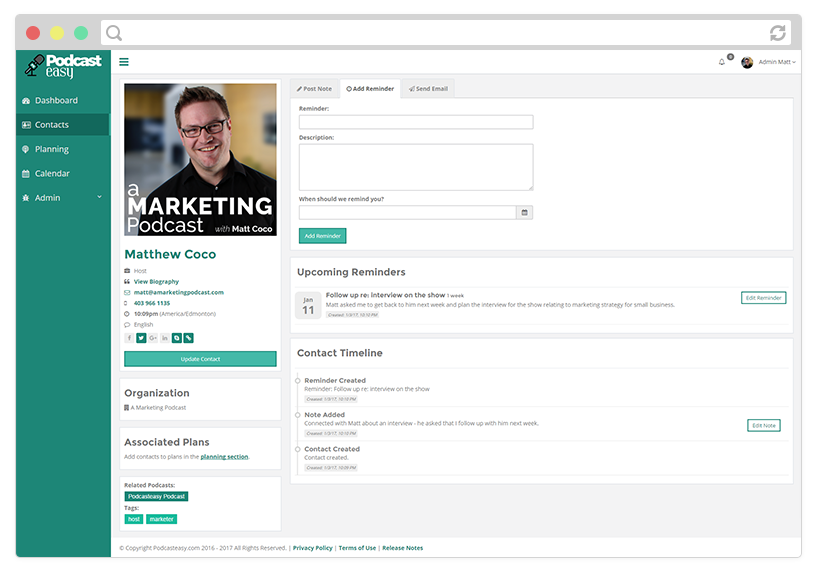Focus the remind date input field

pyautogui.click(x=407, y=212)
